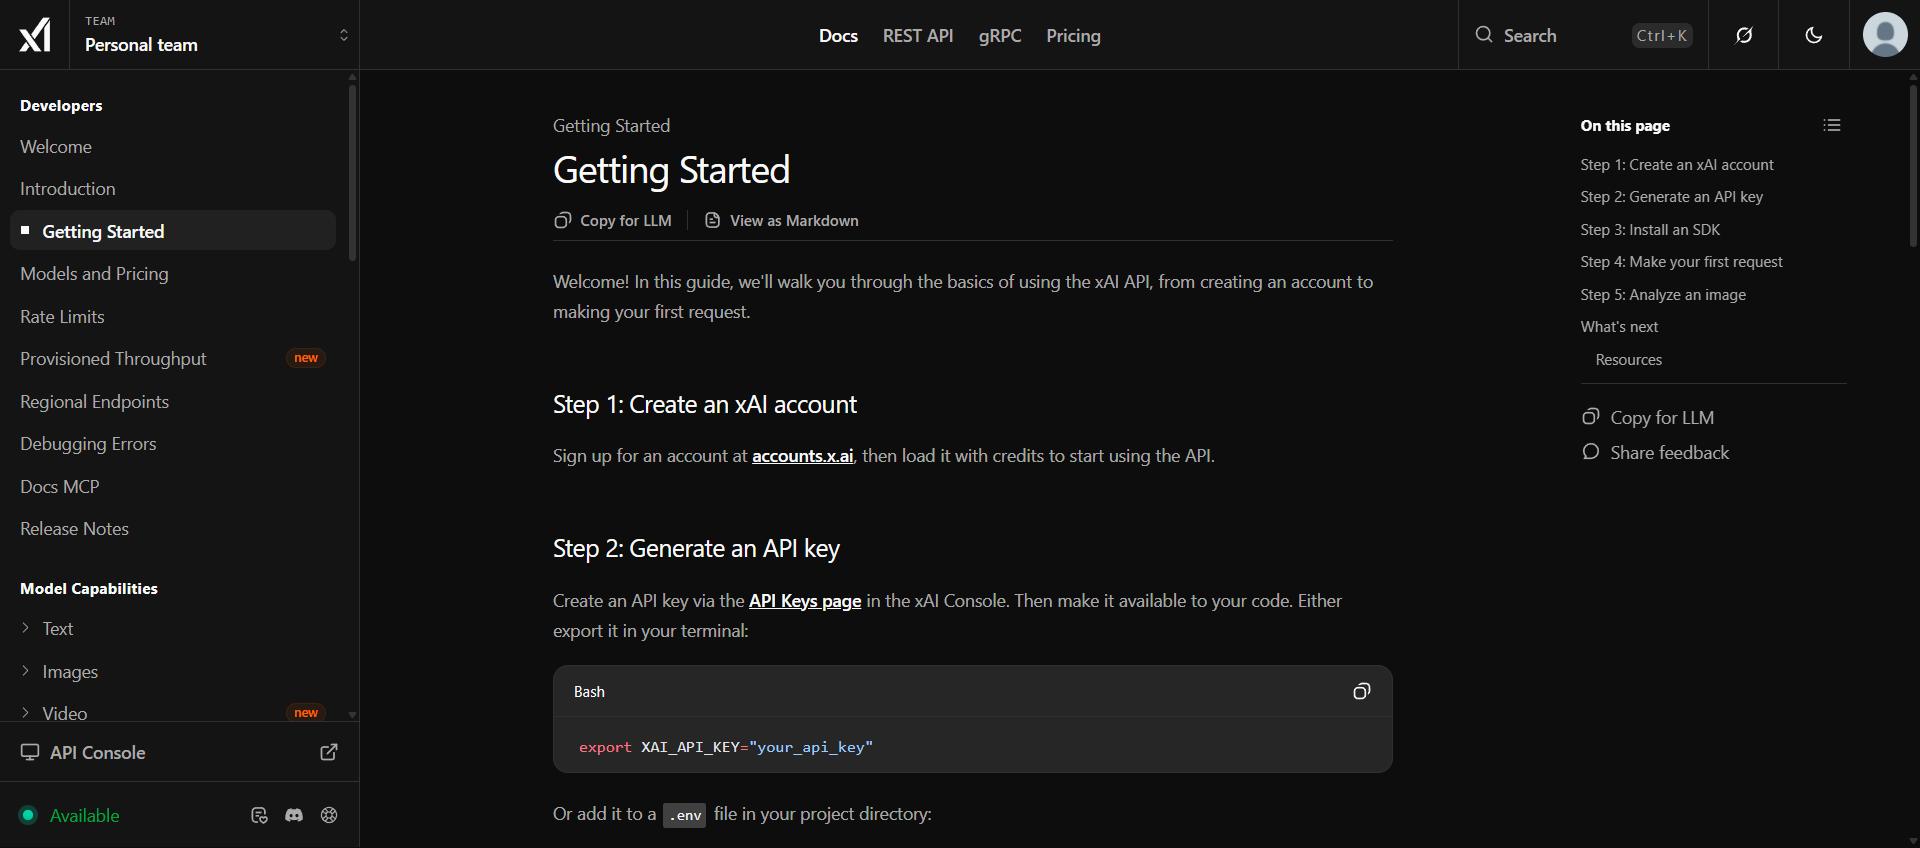Click Copy for LLM in right panel
This screenshot has height=848, width=1920.
1648,418
